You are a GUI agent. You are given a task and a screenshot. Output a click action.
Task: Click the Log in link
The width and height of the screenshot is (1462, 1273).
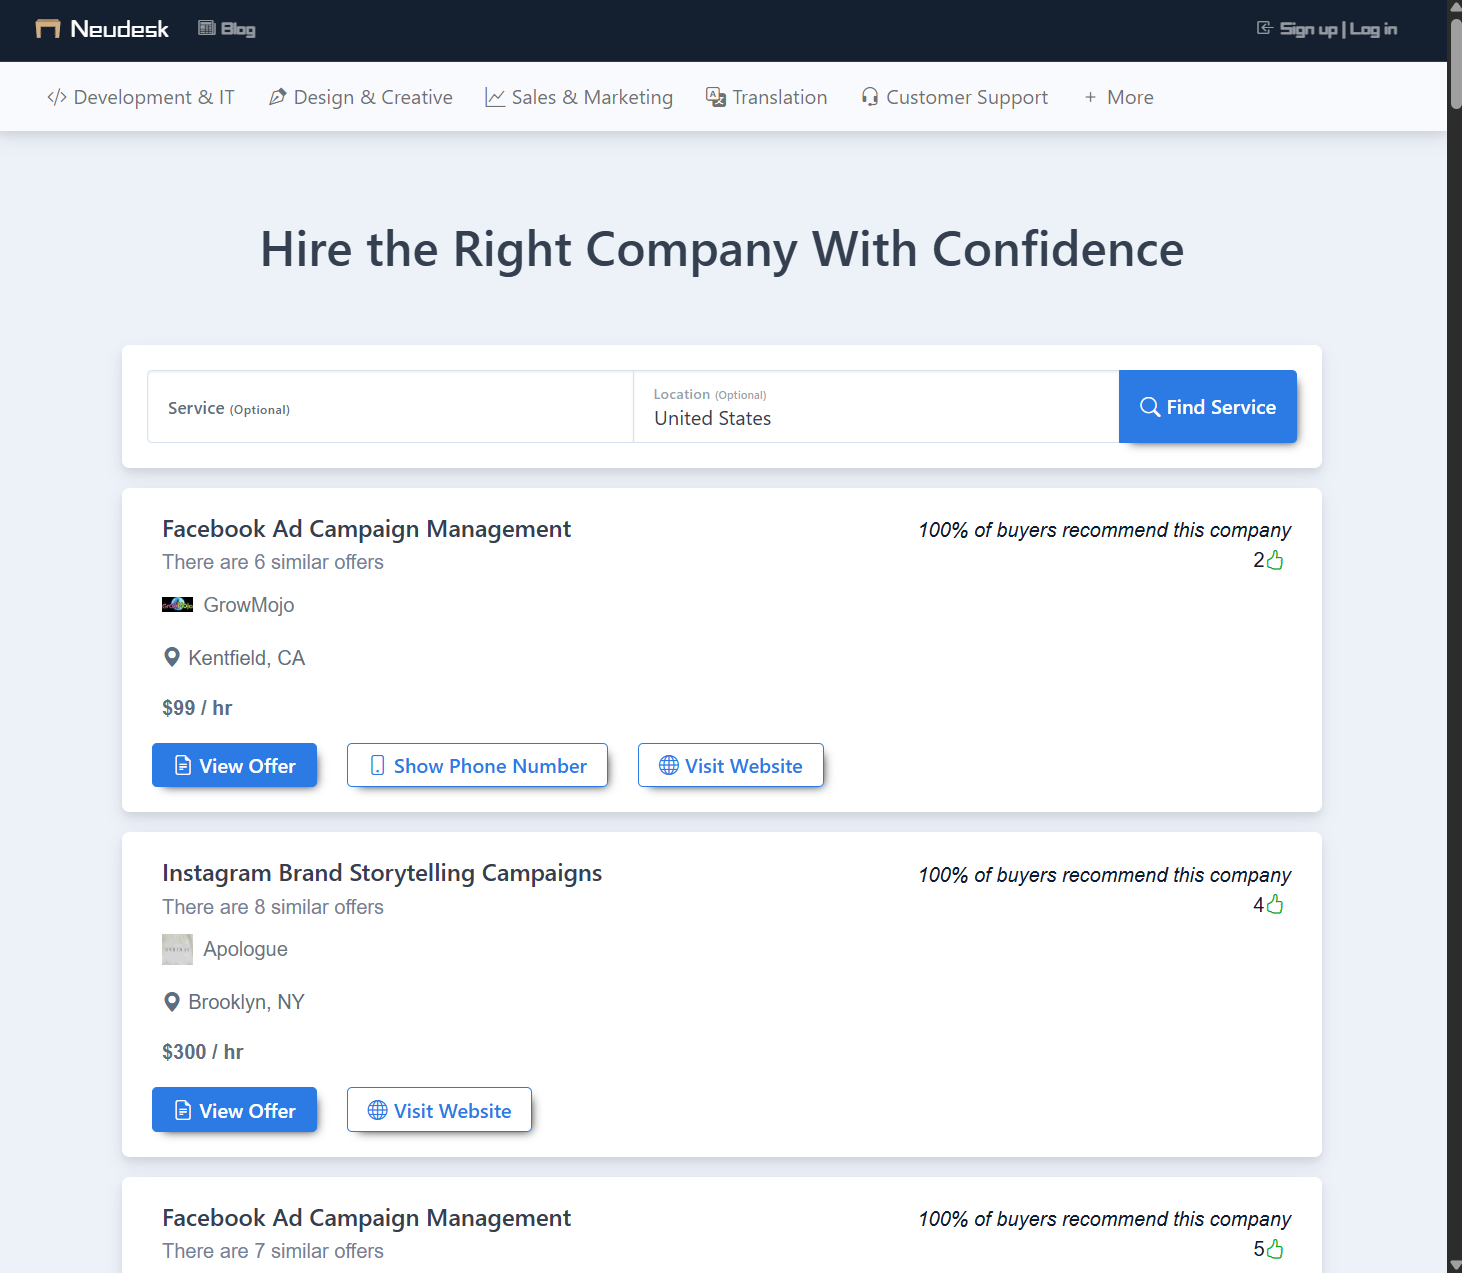click(x=1375, y=28)
